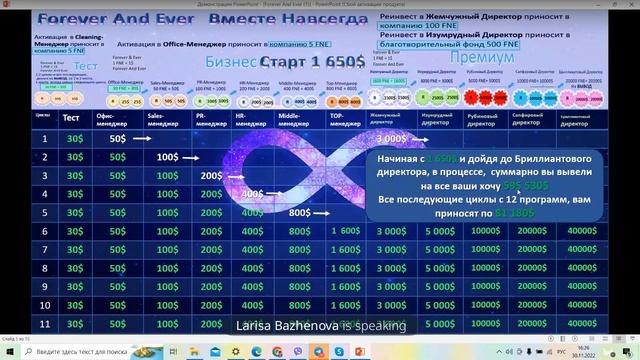Click the '40000$' cell in cycle row 6
The width and height of the screenshot is (640, 360).
582,231
